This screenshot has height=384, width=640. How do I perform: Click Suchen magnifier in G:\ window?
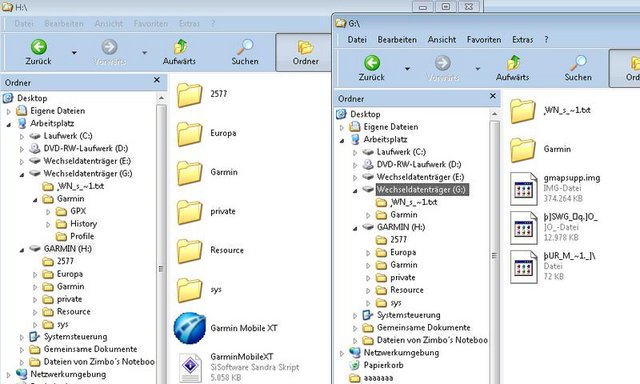tap(578, 63)
